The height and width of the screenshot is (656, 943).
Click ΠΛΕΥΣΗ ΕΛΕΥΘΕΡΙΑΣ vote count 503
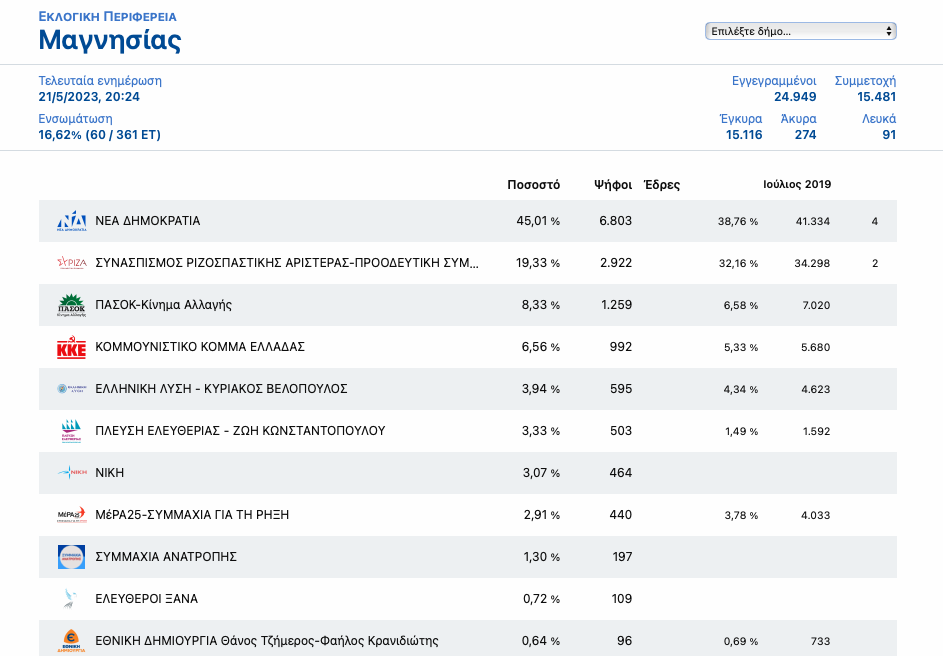(621, 431)
